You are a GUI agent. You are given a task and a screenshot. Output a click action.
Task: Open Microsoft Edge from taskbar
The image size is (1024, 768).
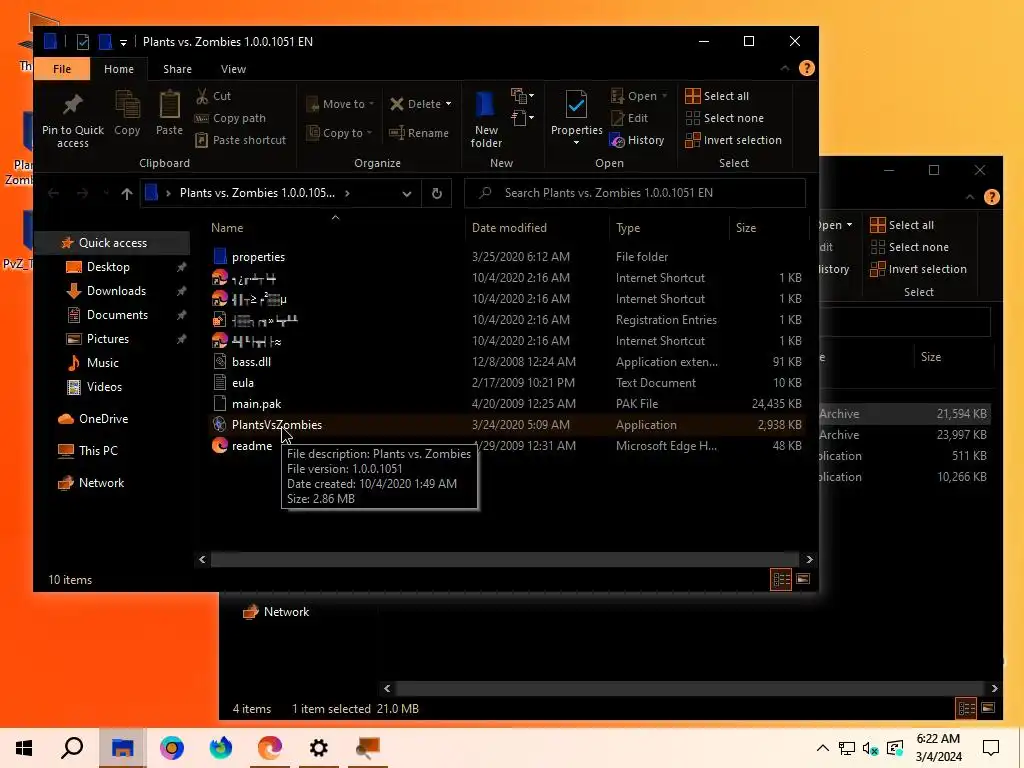[x=270, y=748]
